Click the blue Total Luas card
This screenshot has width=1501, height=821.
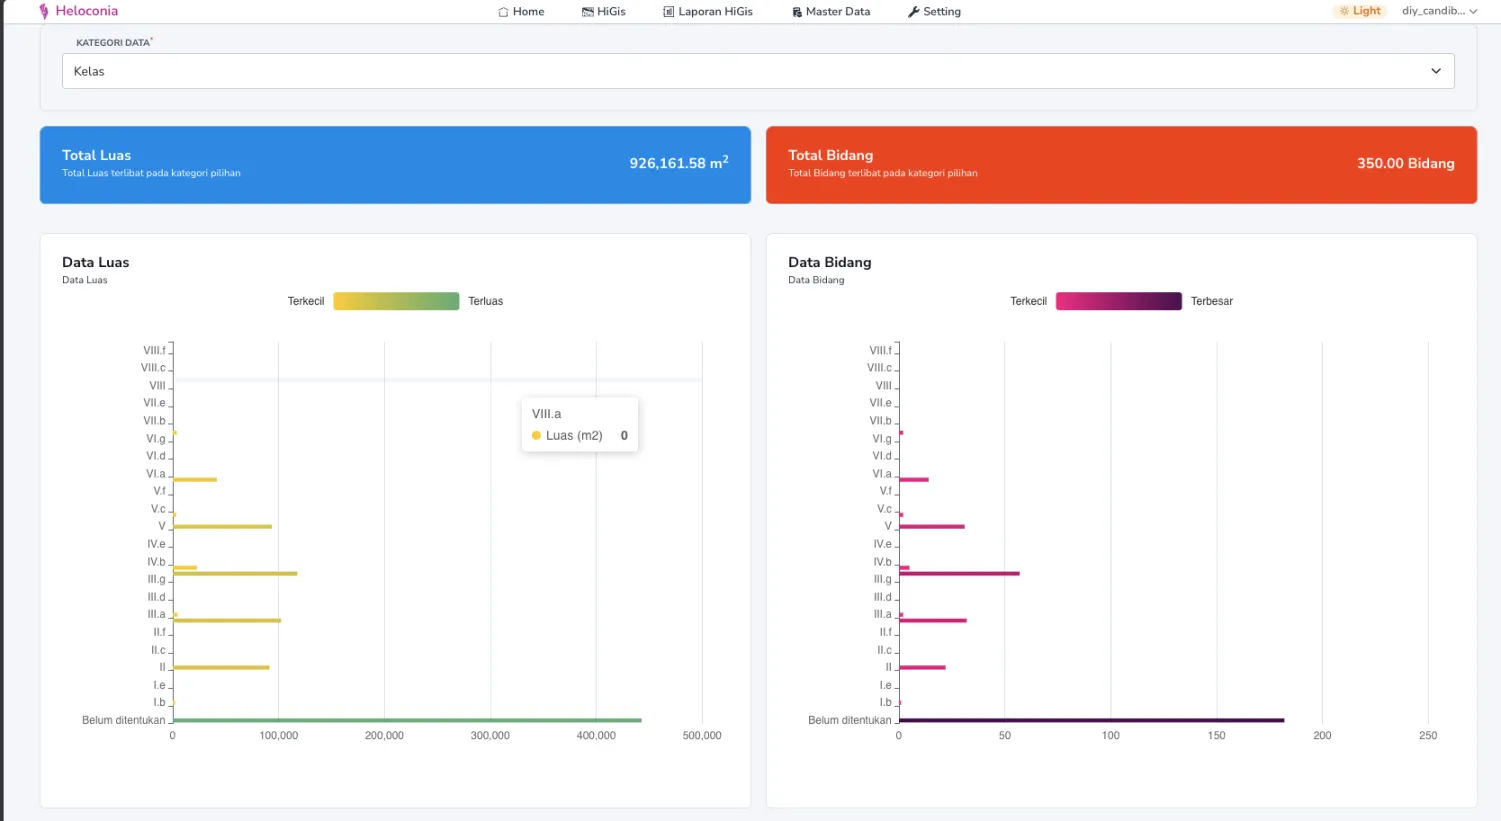[x=395, y=165]
